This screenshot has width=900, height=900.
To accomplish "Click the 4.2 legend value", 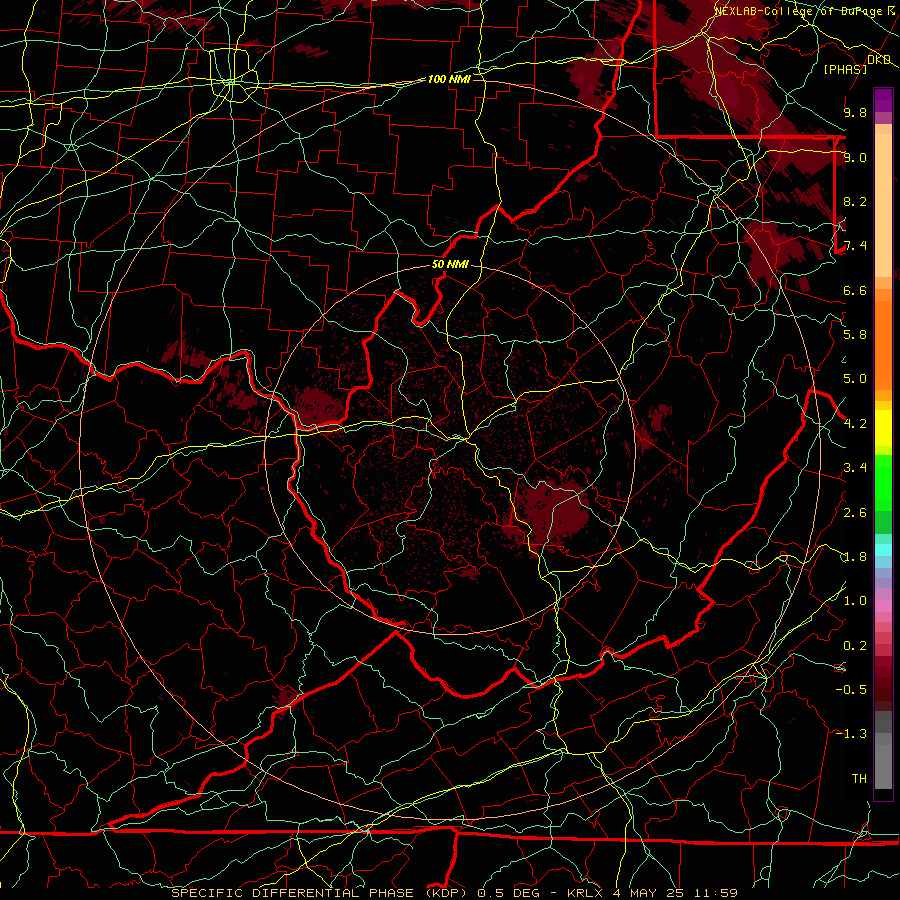I will point(855,424).
